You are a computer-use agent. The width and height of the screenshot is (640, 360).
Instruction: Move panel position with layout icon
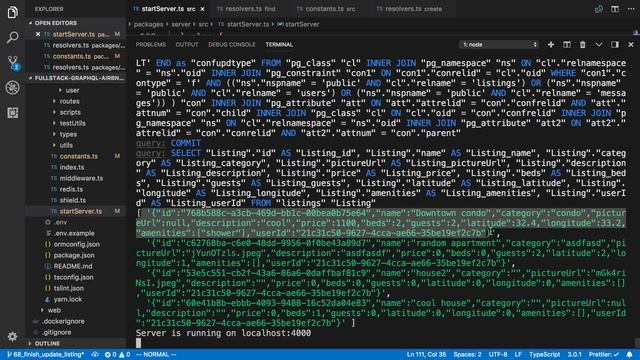click(615, 44)
